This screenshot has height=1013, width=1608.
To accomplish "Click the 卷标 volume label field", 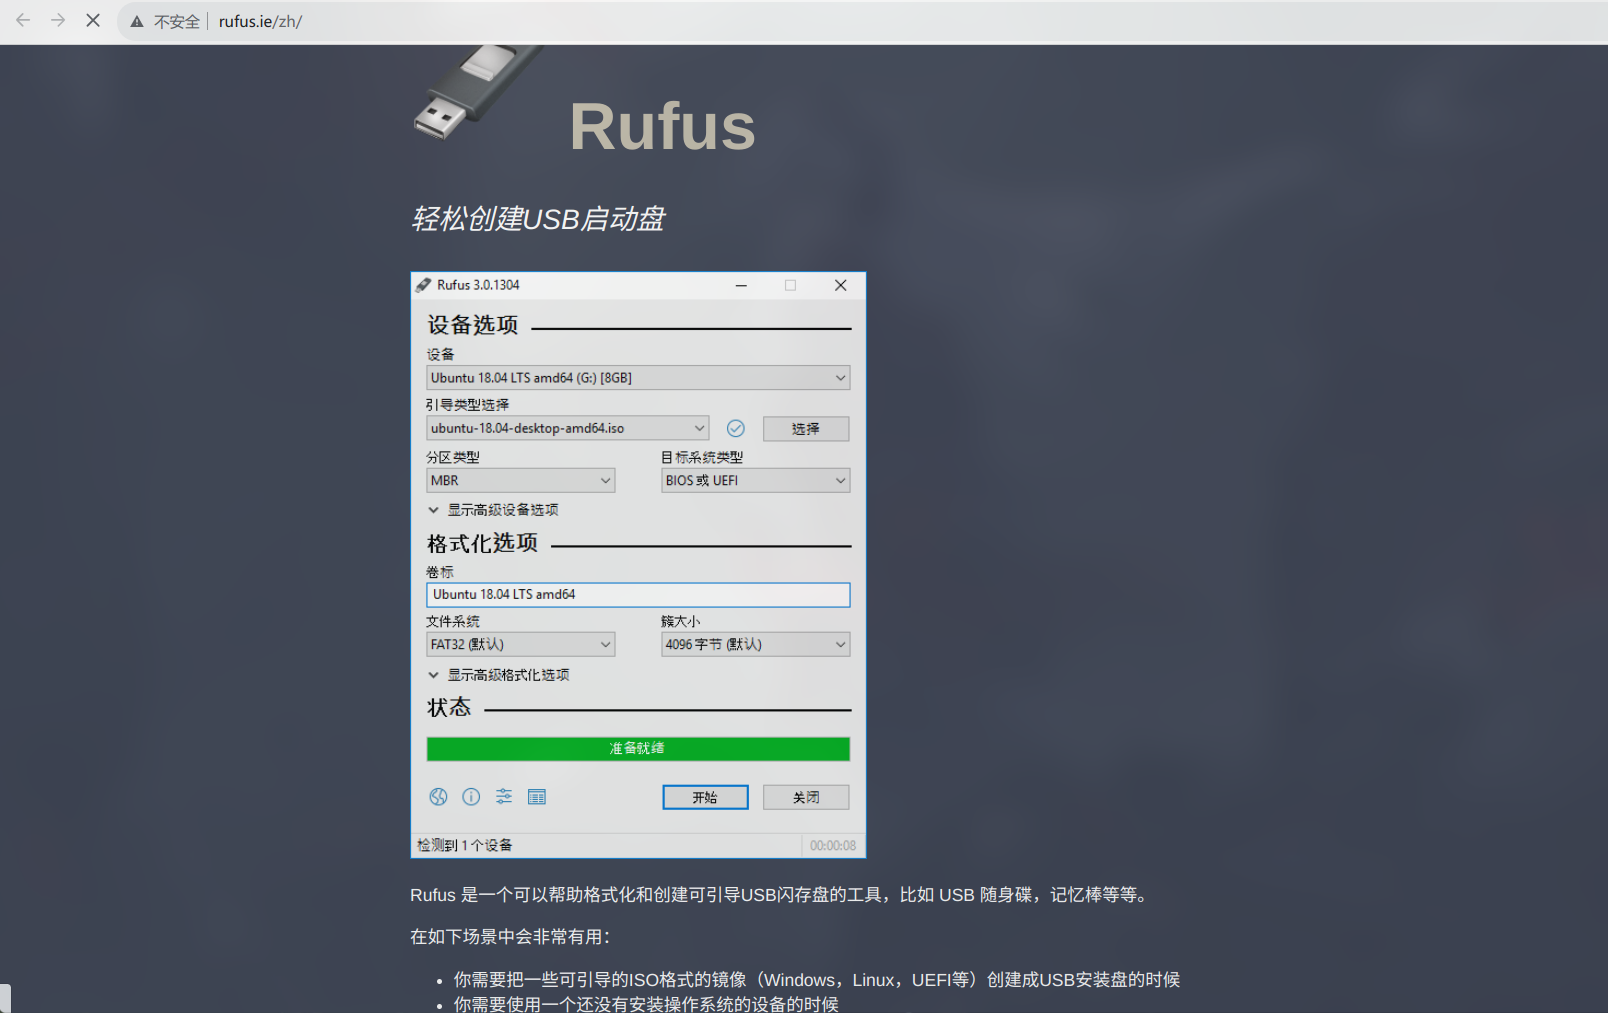I will pyautogui.click(x=638, y=594).
